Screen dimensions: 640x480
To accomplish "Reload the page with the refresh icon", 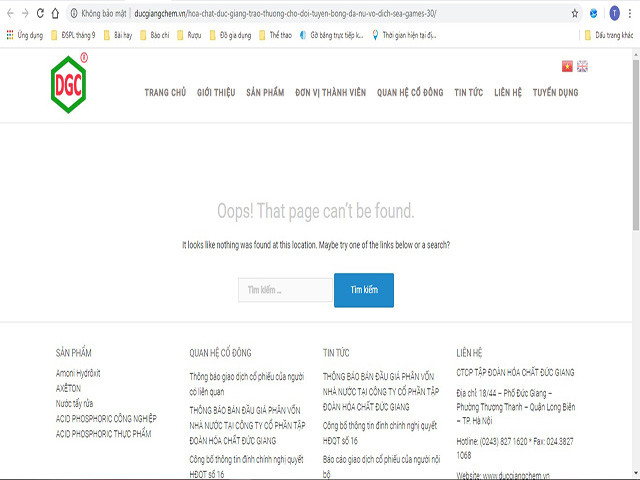I will pyautogui.click(x=40, y=14).
